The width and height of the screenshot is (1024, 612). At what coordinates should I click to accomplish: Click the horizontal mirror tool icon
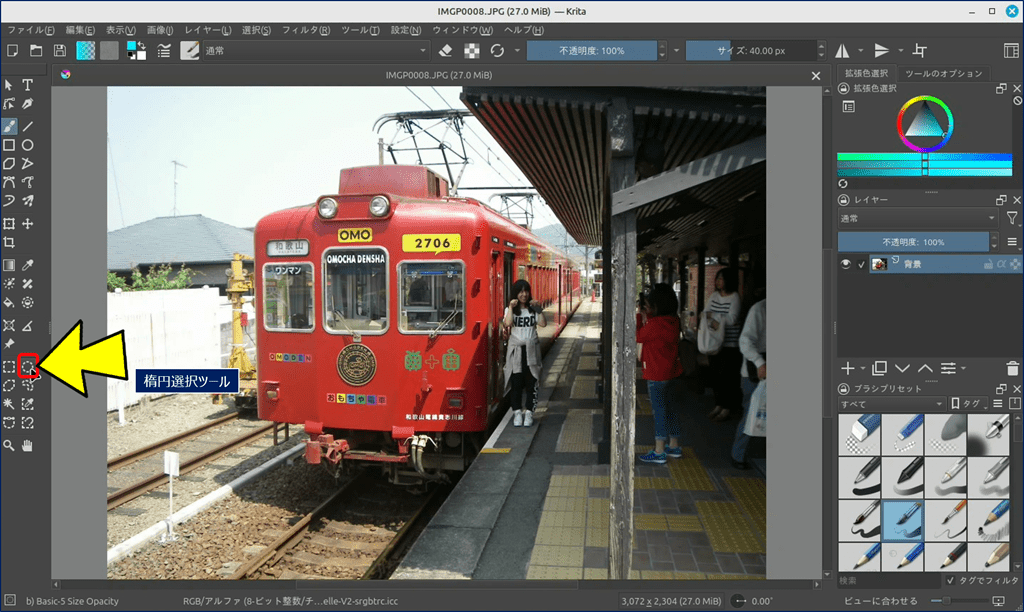[x=842, y=50]
